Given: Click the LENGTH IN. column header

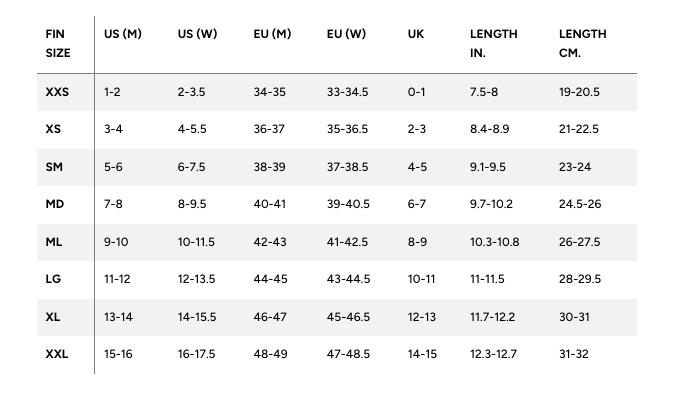Looking at the screenshot, I should (494, 43).
